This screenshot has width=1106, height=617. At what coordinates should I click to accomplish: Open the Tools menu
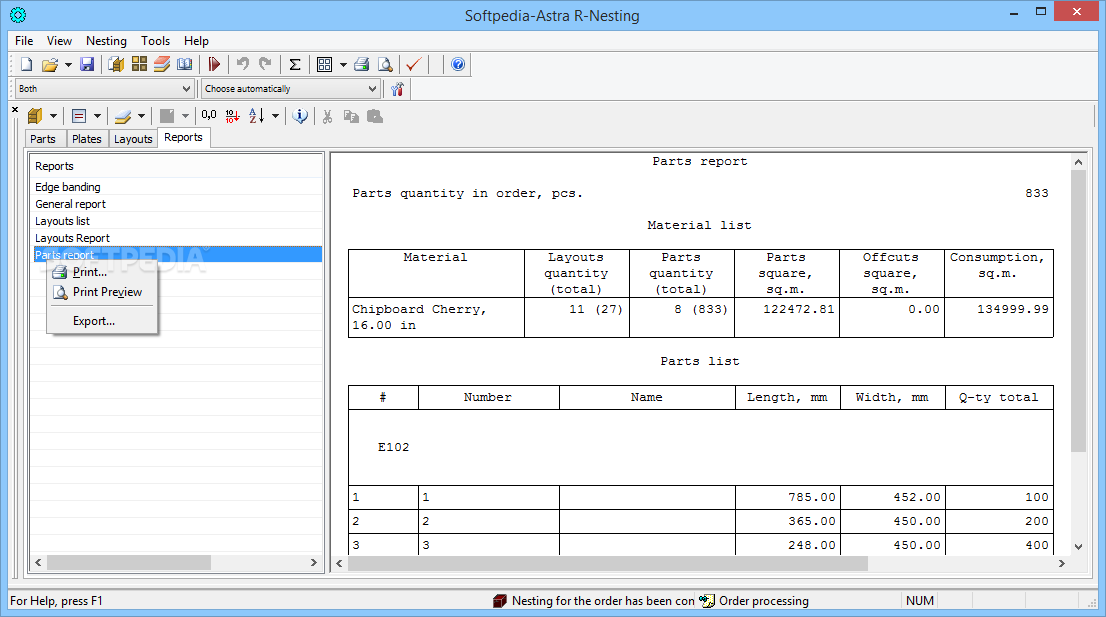click(x=155, y=41)
